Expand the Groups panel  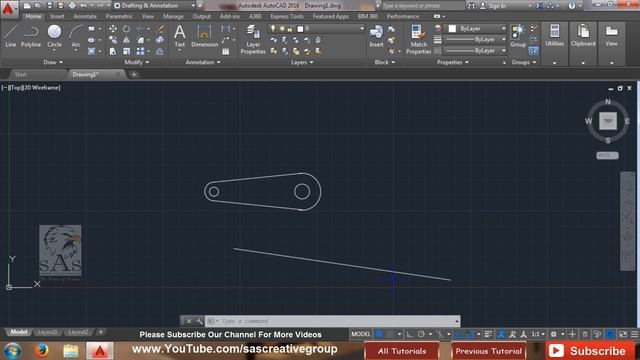pyautogui.click(x=524, y=62)
